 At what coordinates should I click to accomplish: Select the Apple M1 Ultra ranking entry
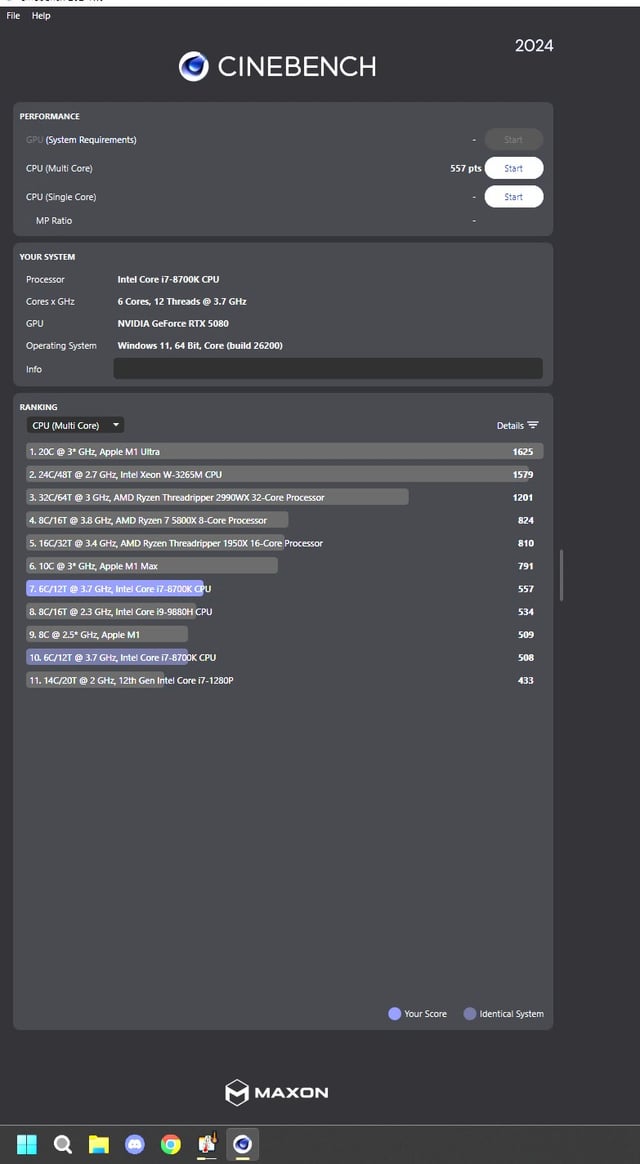[284, 452]
